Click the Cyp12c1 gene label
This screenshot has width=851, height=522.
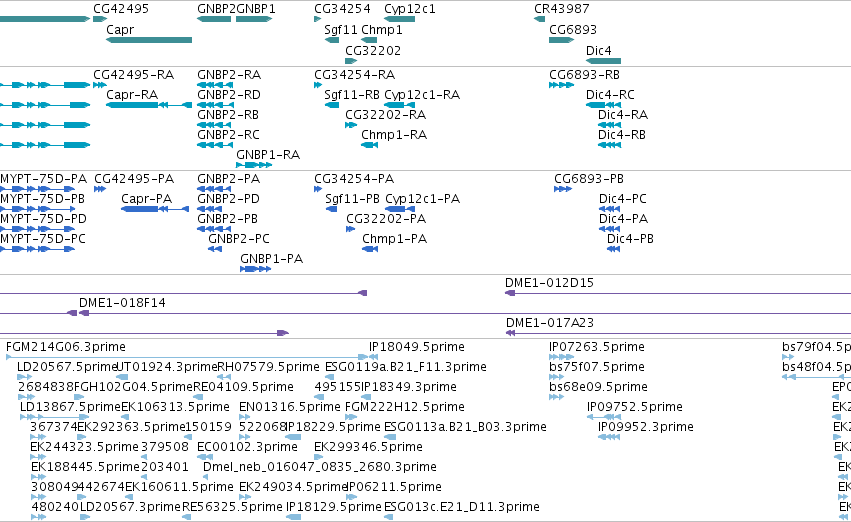[x=410, y=9]
